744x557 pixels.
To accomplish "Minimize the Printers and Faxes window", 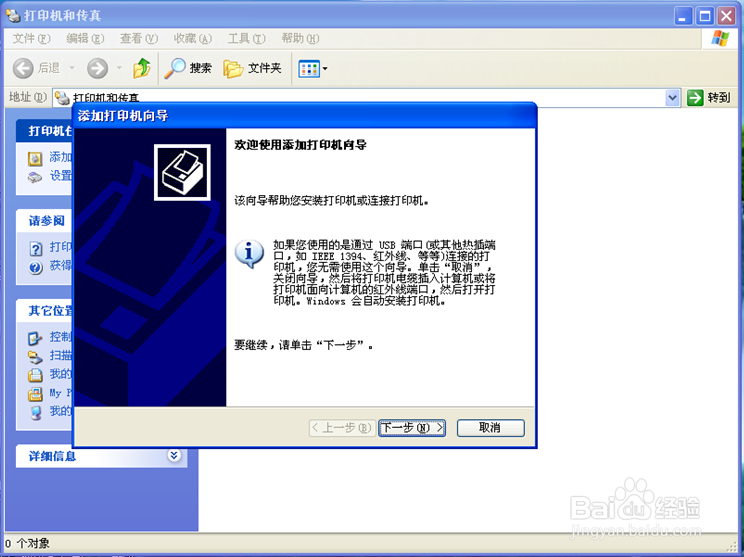I will (x=682, y=16).
